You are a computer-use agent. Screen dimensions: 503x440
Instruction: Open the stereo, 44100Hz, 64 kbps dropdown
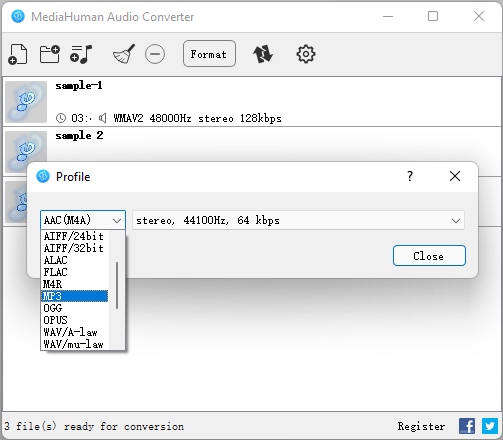298,220
